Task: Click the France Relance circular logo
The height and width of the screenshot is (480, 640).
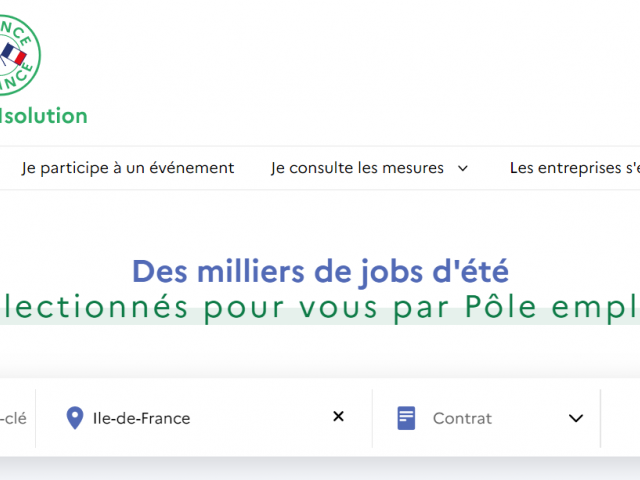Action: (20, 55)
